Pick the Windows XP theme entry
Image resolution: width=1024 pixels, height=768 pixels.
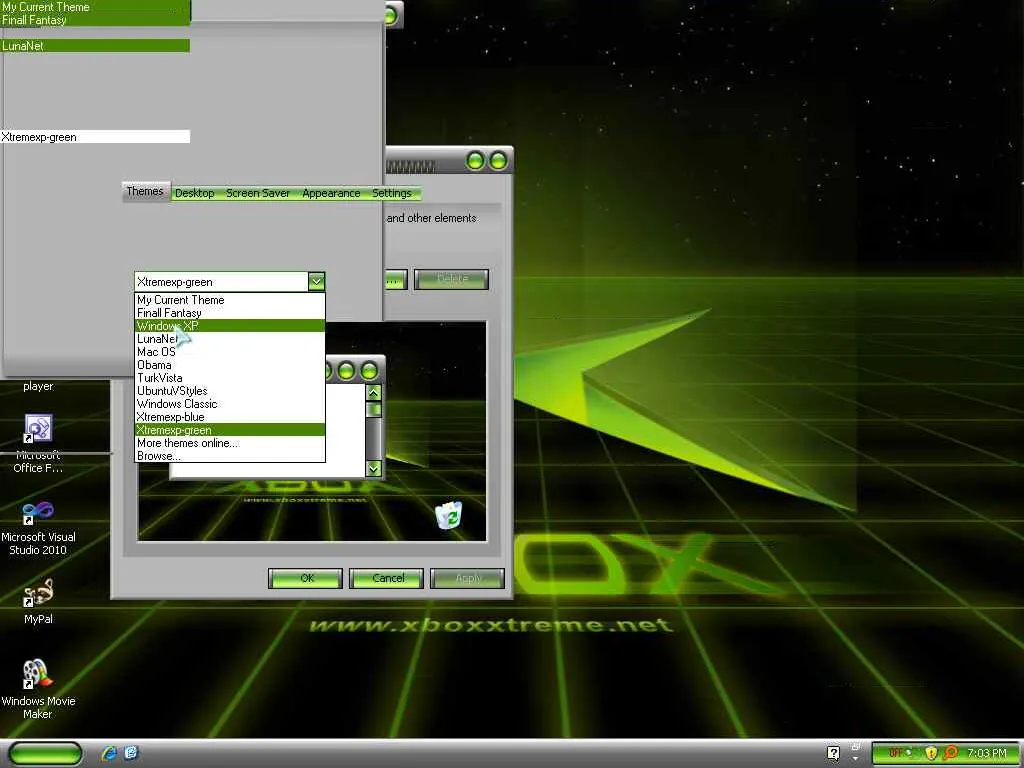230,326
